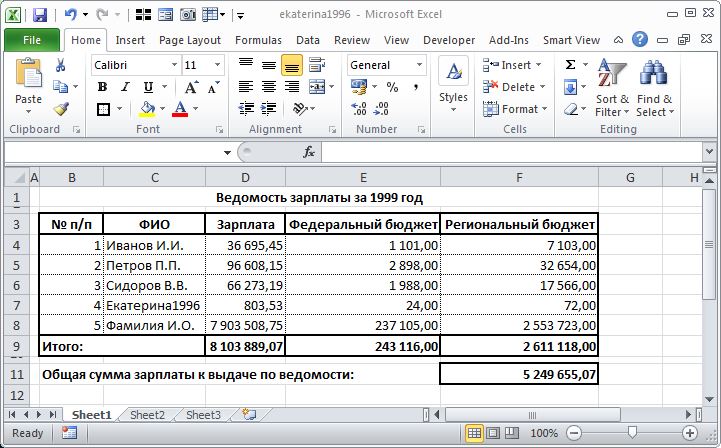Switch to the Formulas ribbon tab
Screen dimensions: 721x448
click(x=258, y=40)
